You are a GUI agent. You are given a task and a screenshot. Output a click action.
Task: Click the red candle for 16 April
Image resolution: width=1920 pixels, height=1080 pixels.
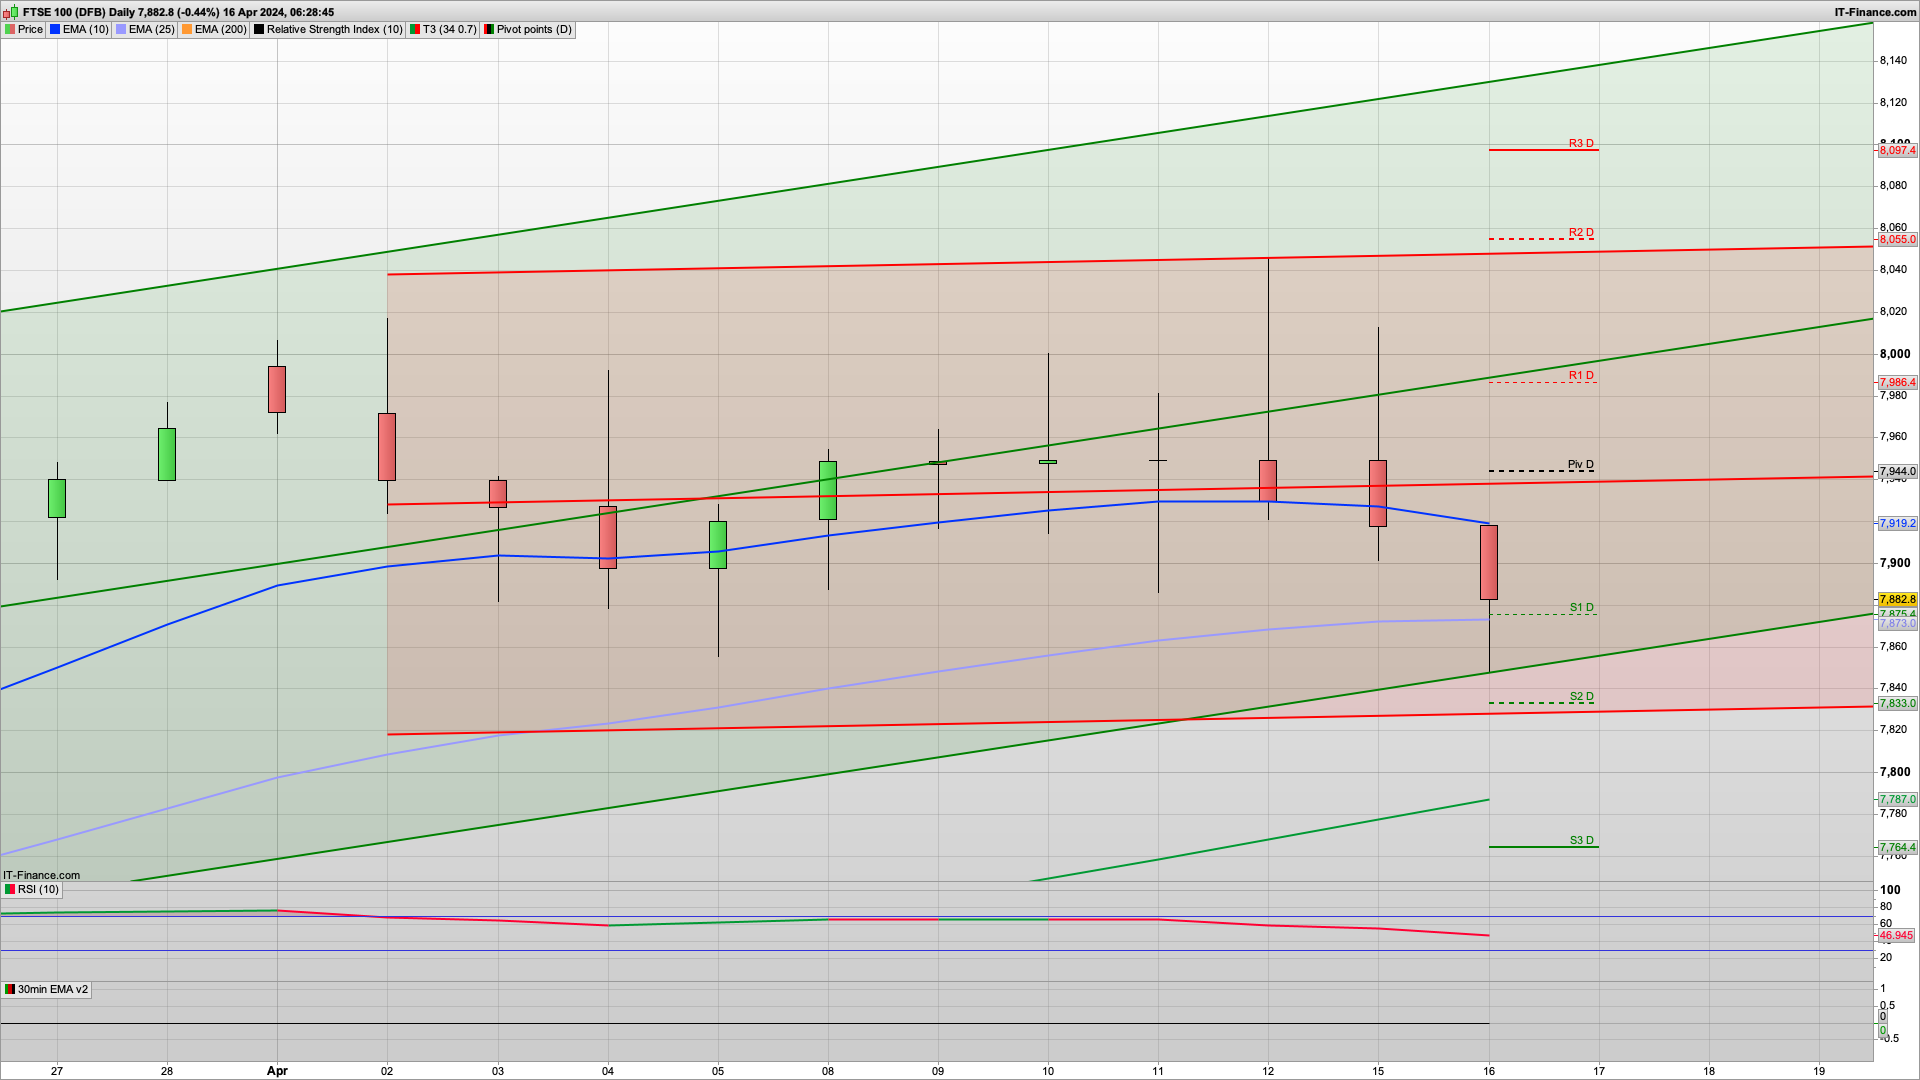[x=1489, y=562]
